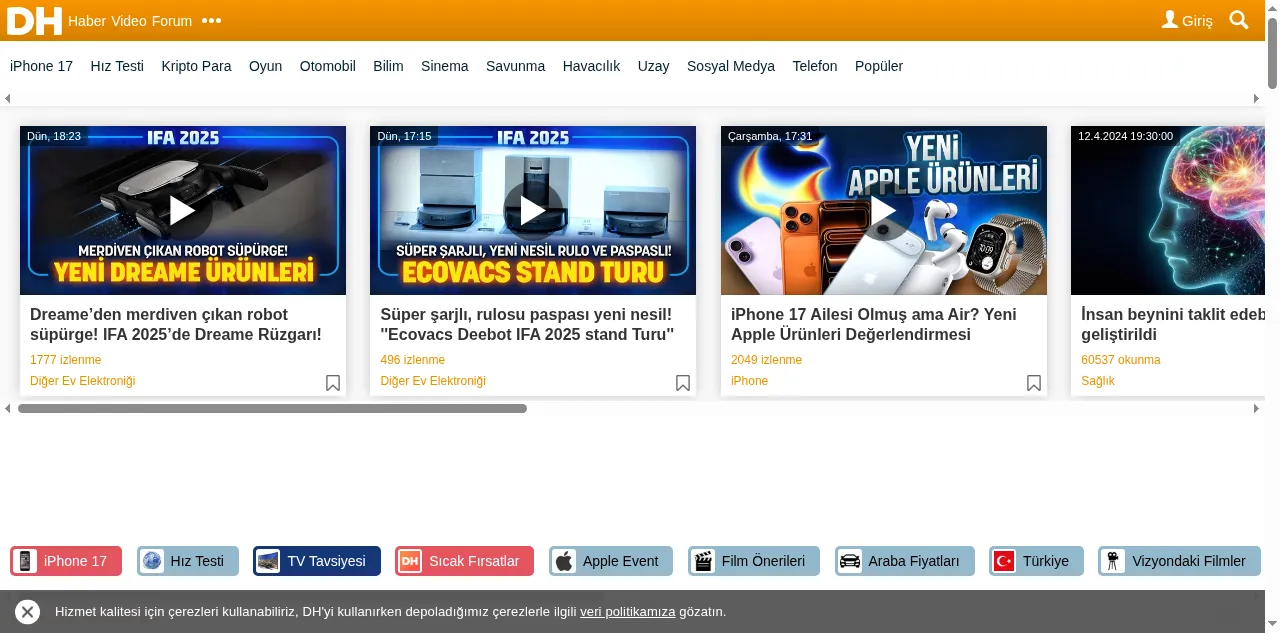The image size is (1280, 633).
Task: Open Forum in the top header
Action: click(172, 21)
